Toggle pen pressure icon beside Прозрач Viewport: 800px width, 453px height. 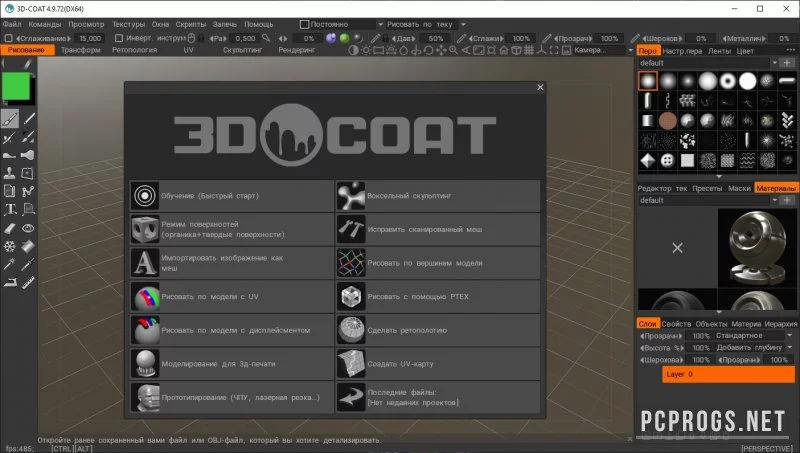[x=546, y=38]
